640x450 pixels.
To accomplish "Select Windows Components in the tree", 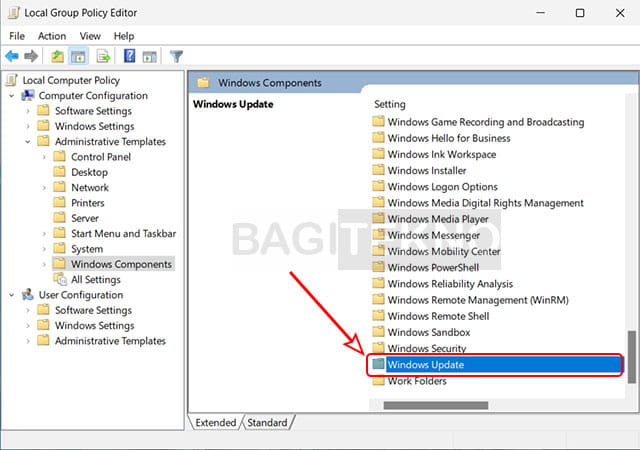I will 121,264.
